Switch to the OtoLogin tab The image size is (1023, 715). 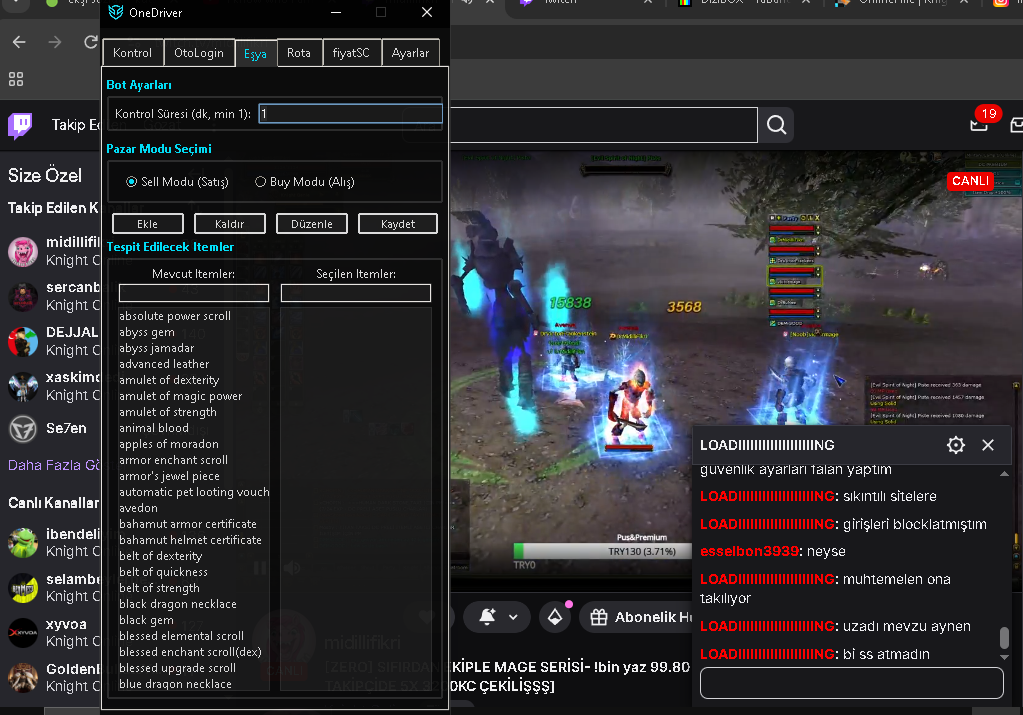(199, 53)
